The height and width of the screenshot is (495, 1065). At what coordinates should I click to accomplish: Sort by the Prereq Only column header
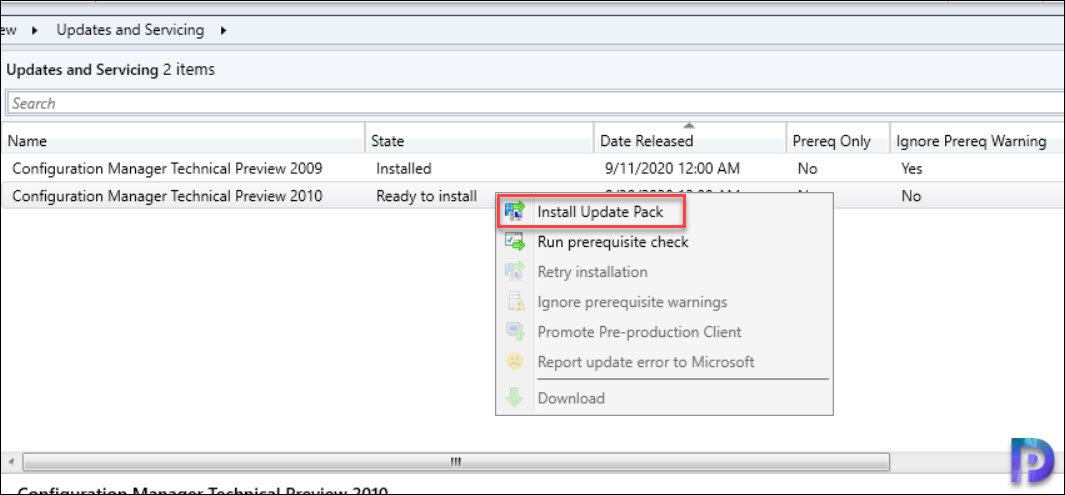(838, 141)
